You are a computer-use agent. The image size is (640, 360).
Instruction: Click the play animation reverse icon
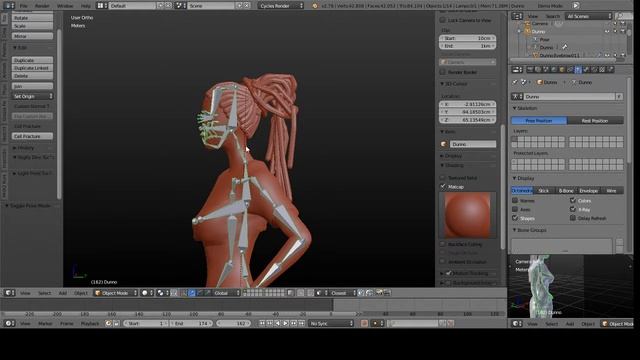point(278,323)
